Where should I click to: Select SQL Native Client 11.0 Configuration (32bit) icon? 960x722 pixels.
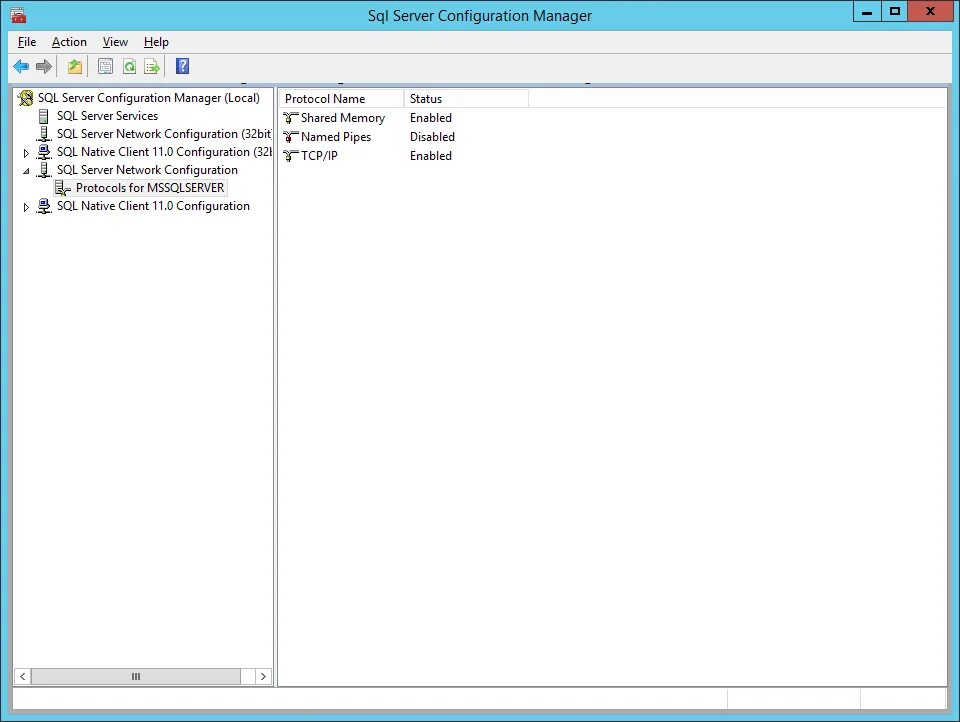click(x=43, y=152)
